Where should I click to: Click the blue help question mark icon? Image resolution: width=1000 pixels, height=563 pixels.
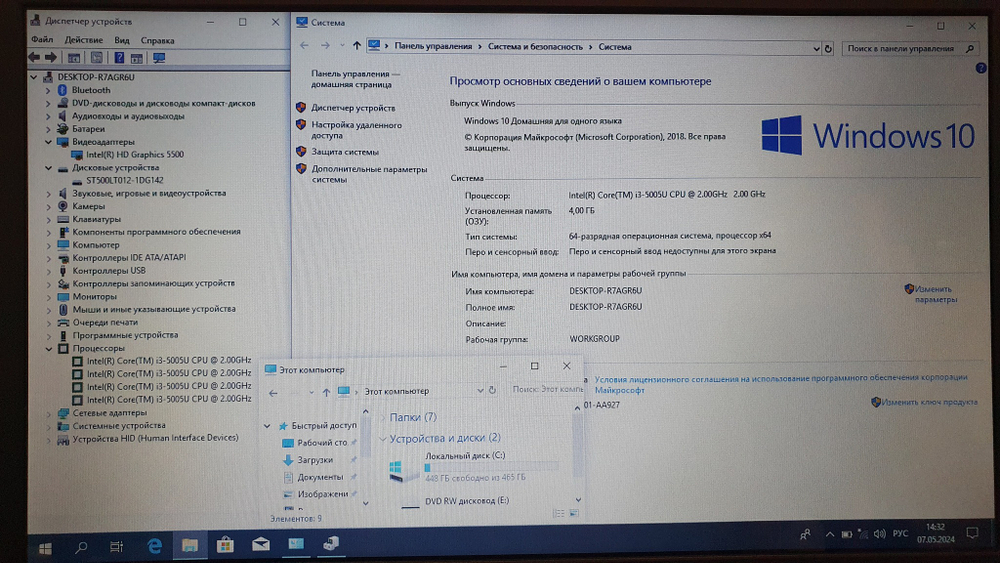[981, 68]
